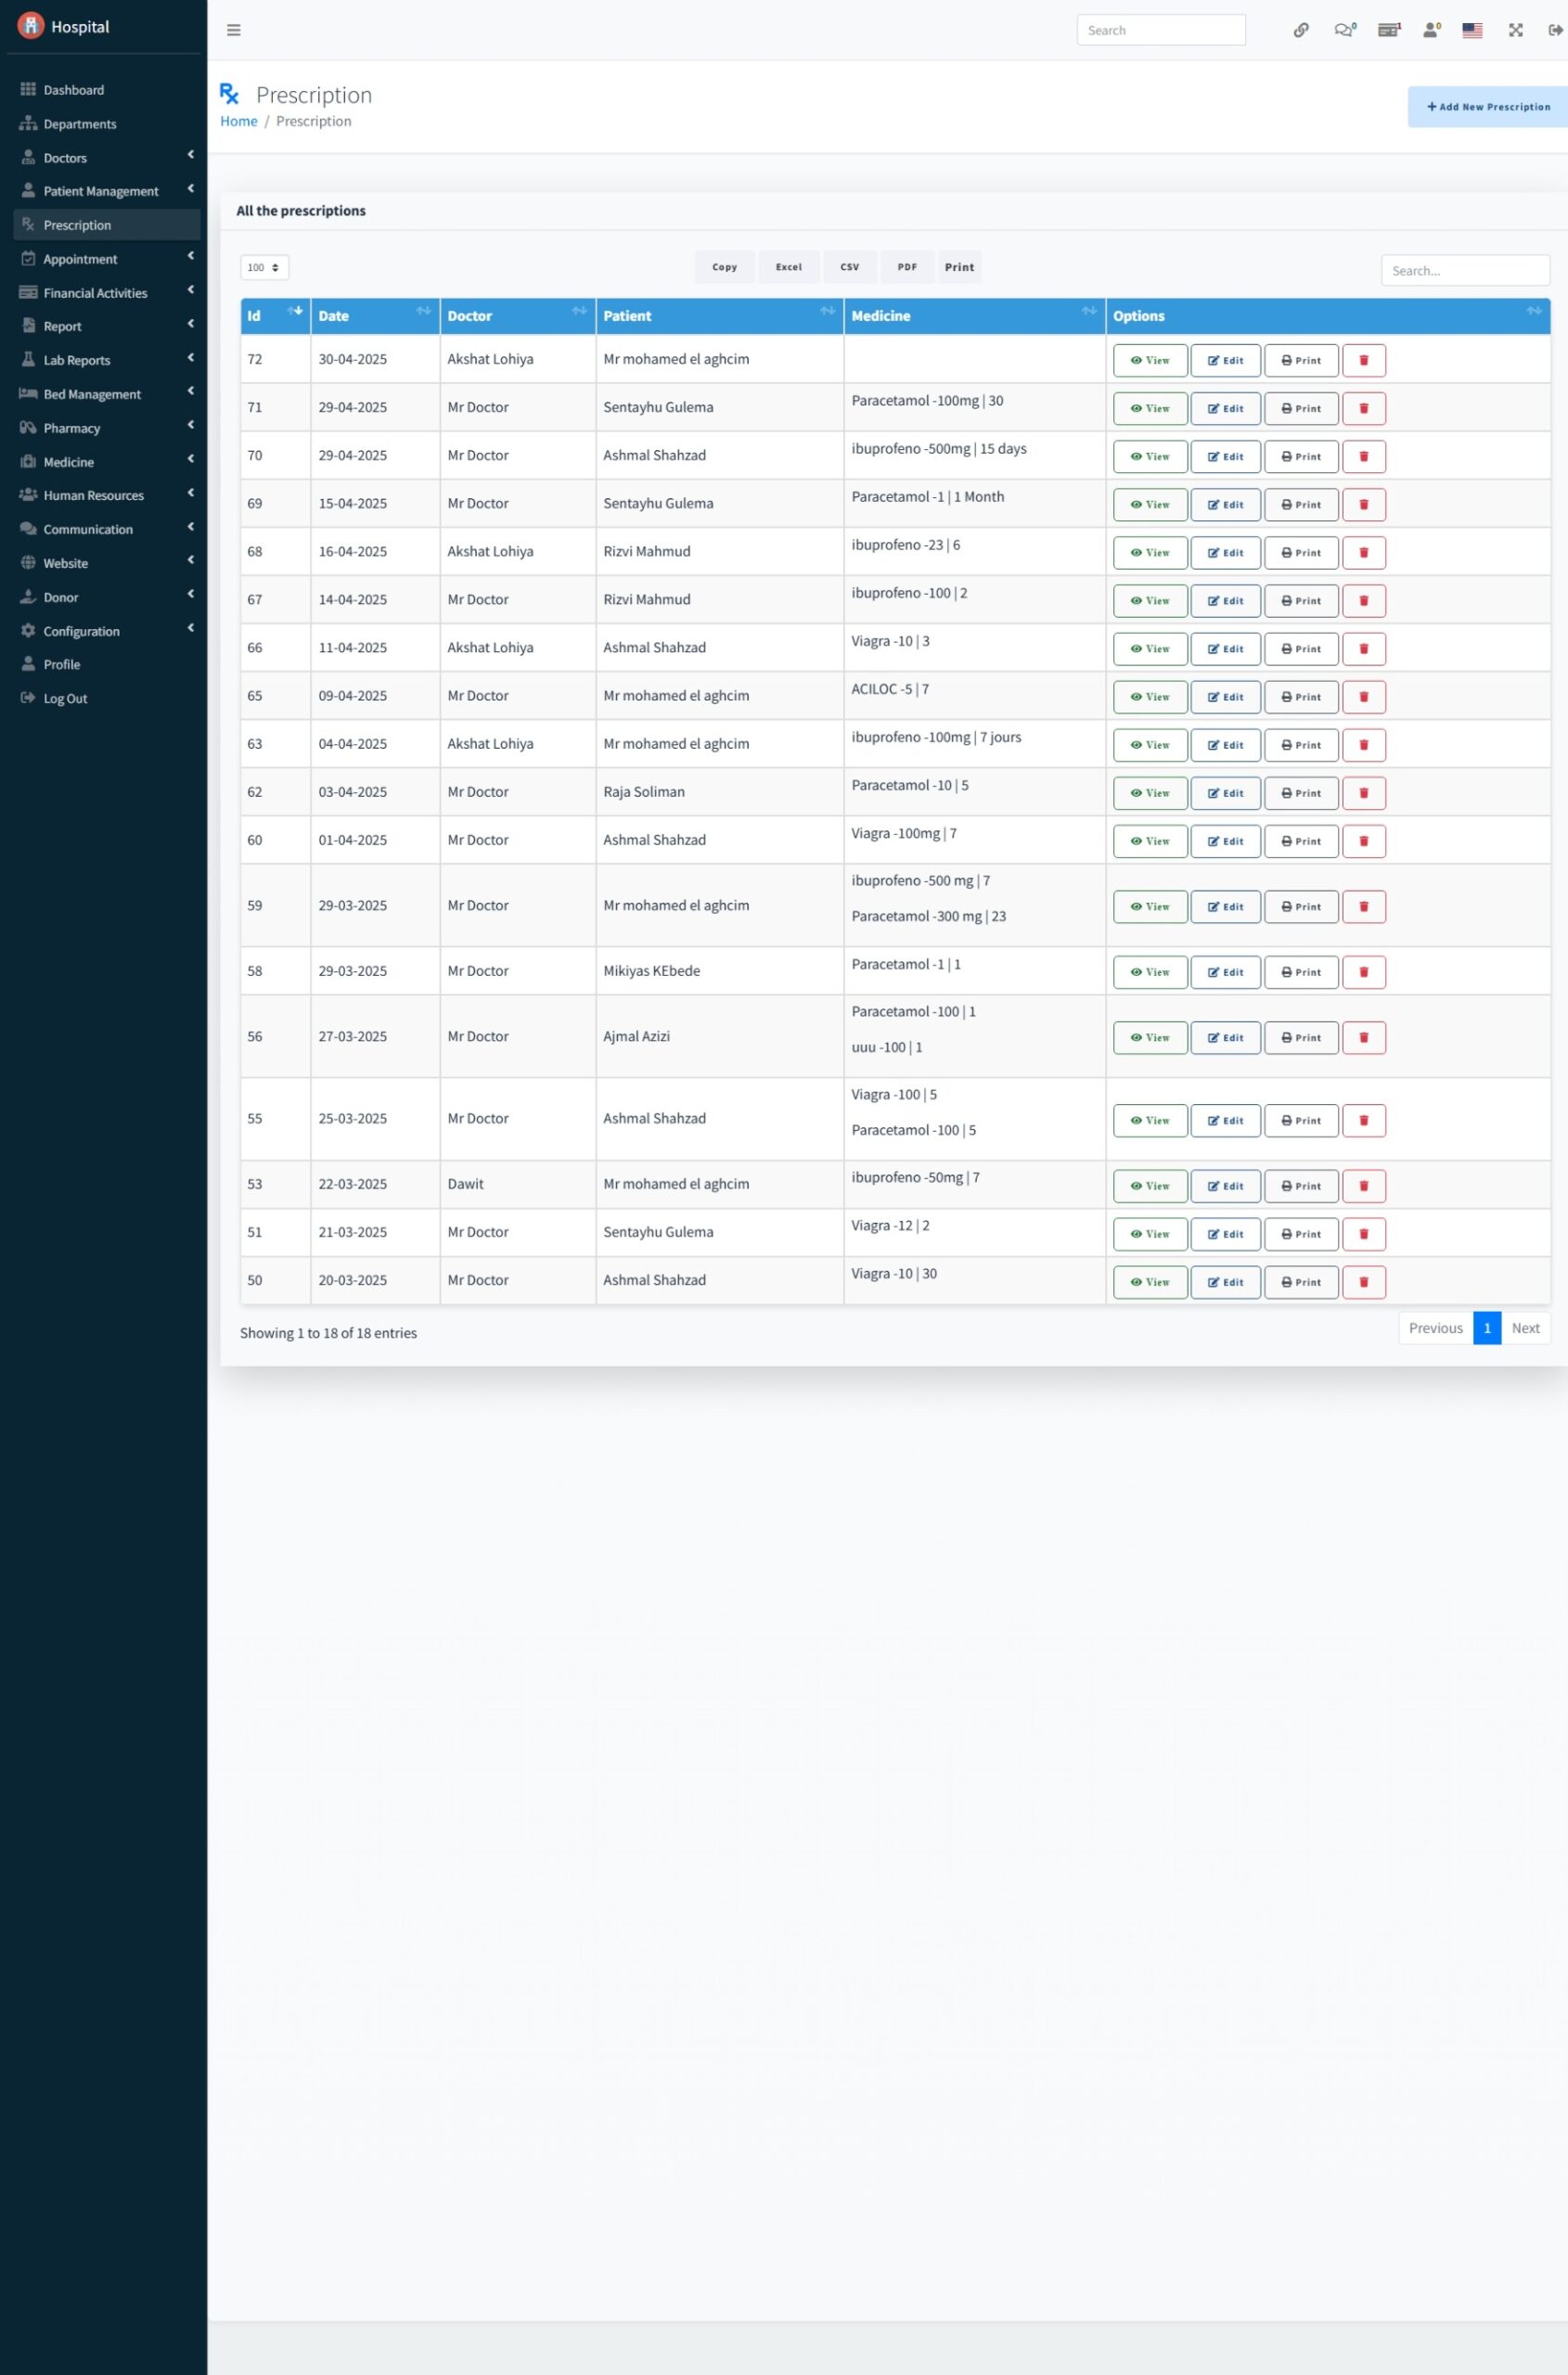The height and width of the screenshot is (2375, 1568).
Task: Open the chat messages icon
Action: click(1344, 30)
